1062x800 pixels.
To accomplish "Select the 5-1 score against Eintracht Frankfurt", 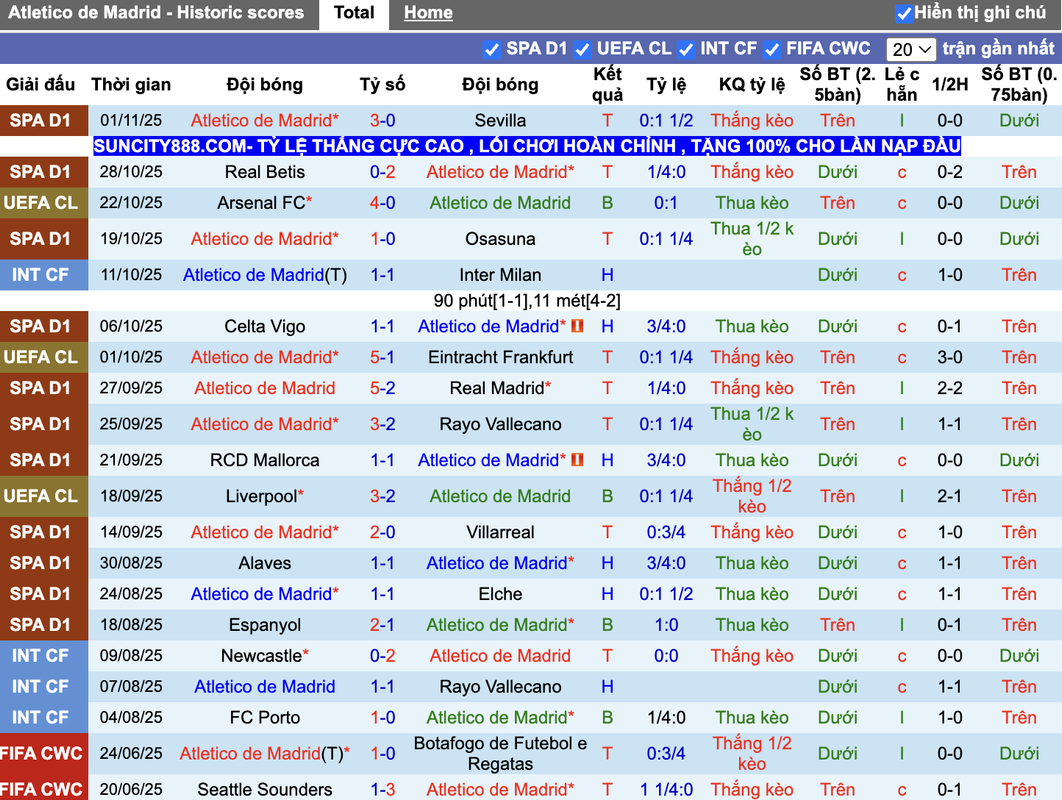I will (x=383, y=357).
